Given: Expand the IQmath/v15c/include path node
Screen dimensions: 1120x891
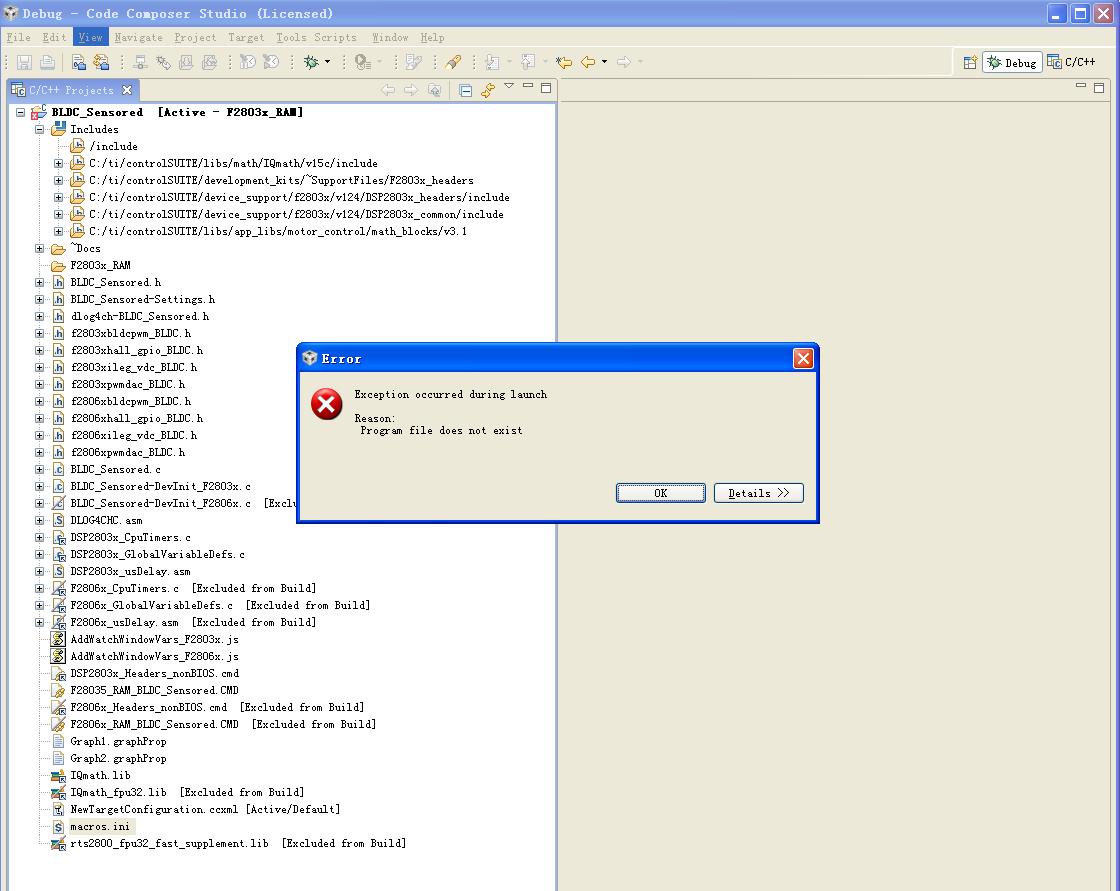Looking at the screenshot, I should tap(59, 164).
